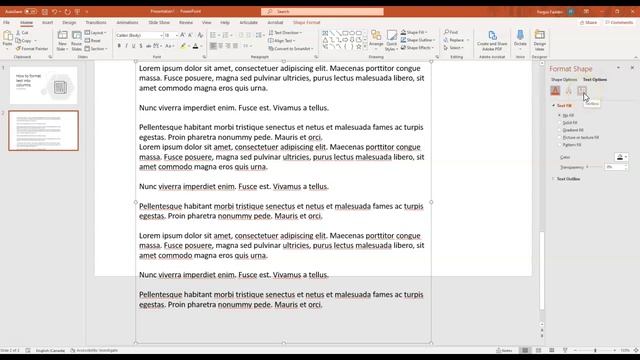Align text right in Paragraph group
The height and width of the screenshot is (360, 640).
click(x=228, y=46)
